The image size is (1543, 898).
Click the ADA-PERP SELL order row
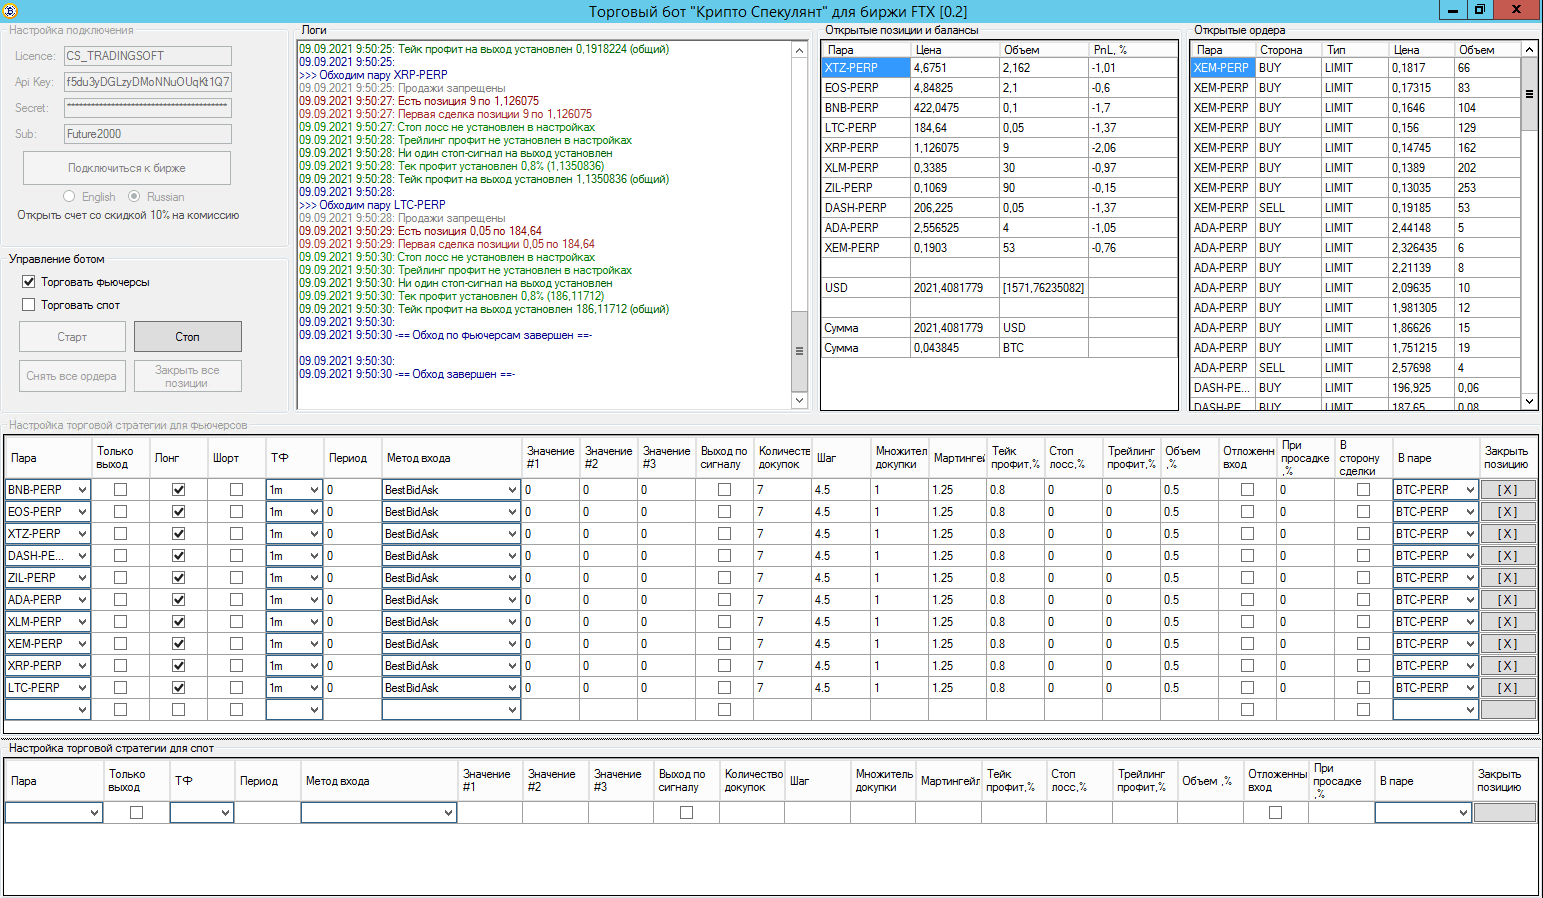(1355, 368)
